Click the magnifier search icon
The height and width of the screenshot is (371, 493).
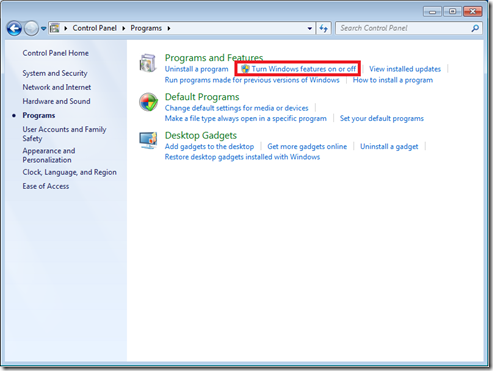475,28
